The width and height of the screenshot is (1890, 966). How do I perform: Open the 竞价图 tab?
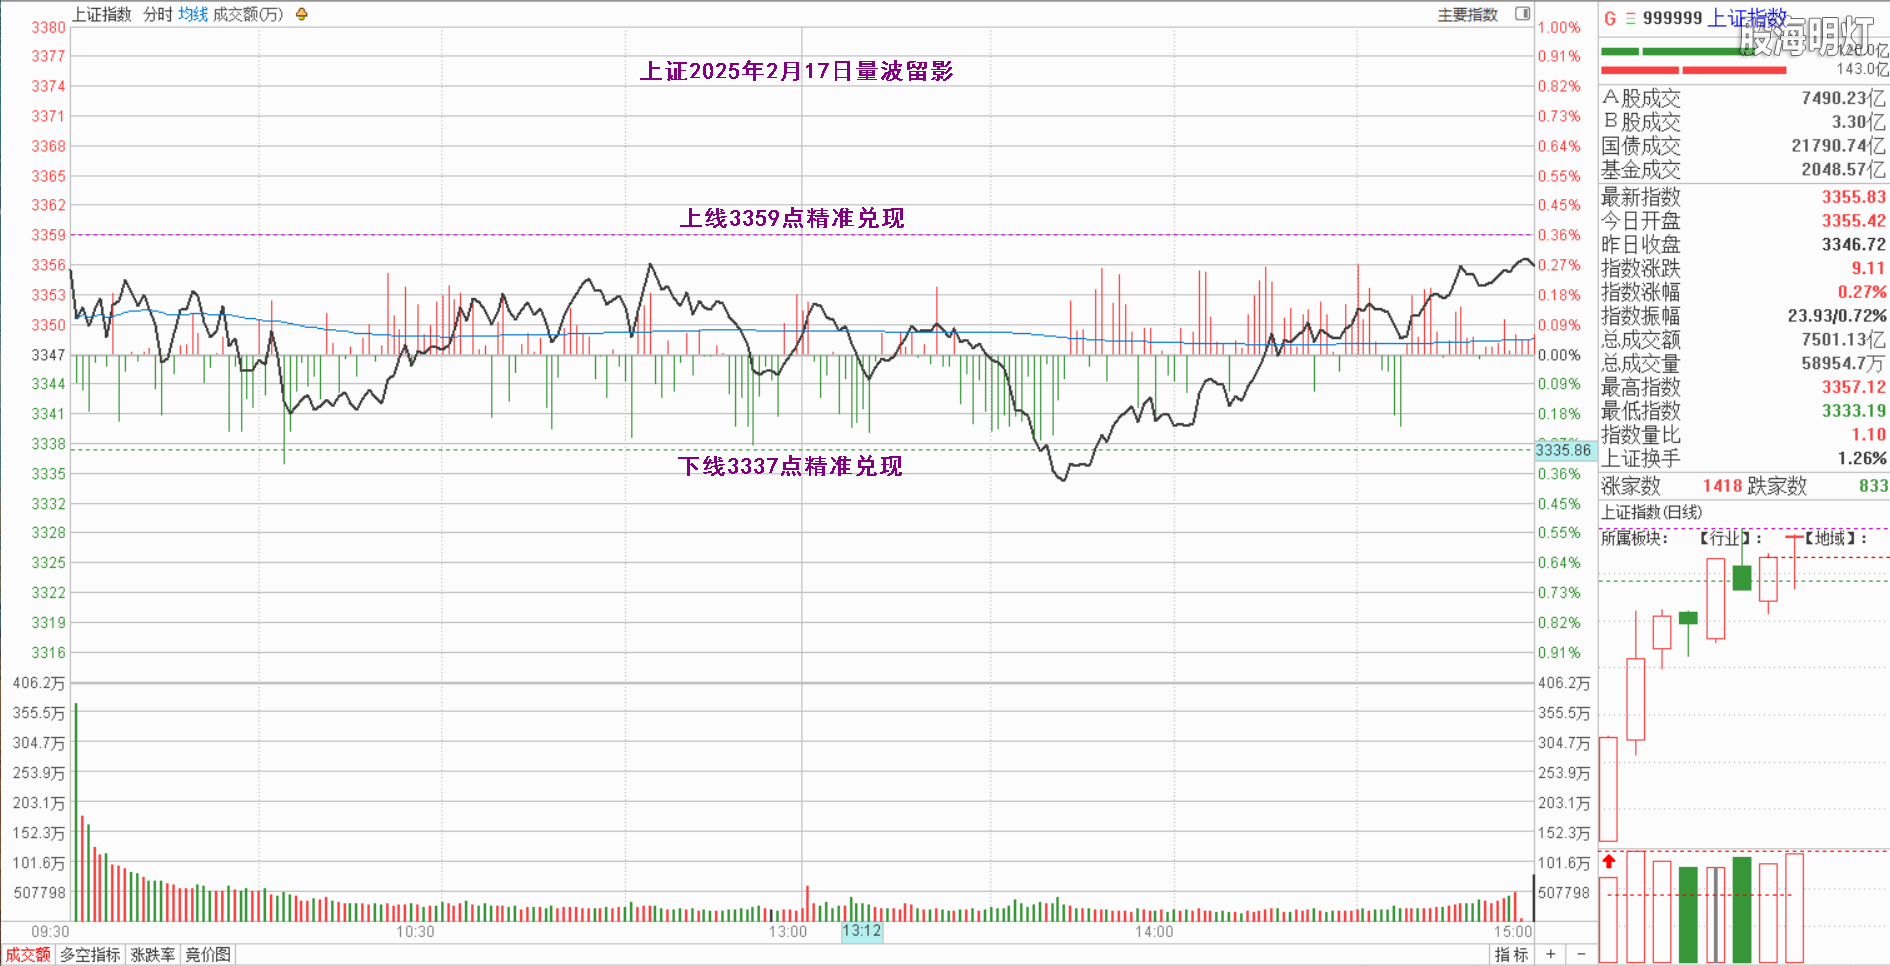208,955
